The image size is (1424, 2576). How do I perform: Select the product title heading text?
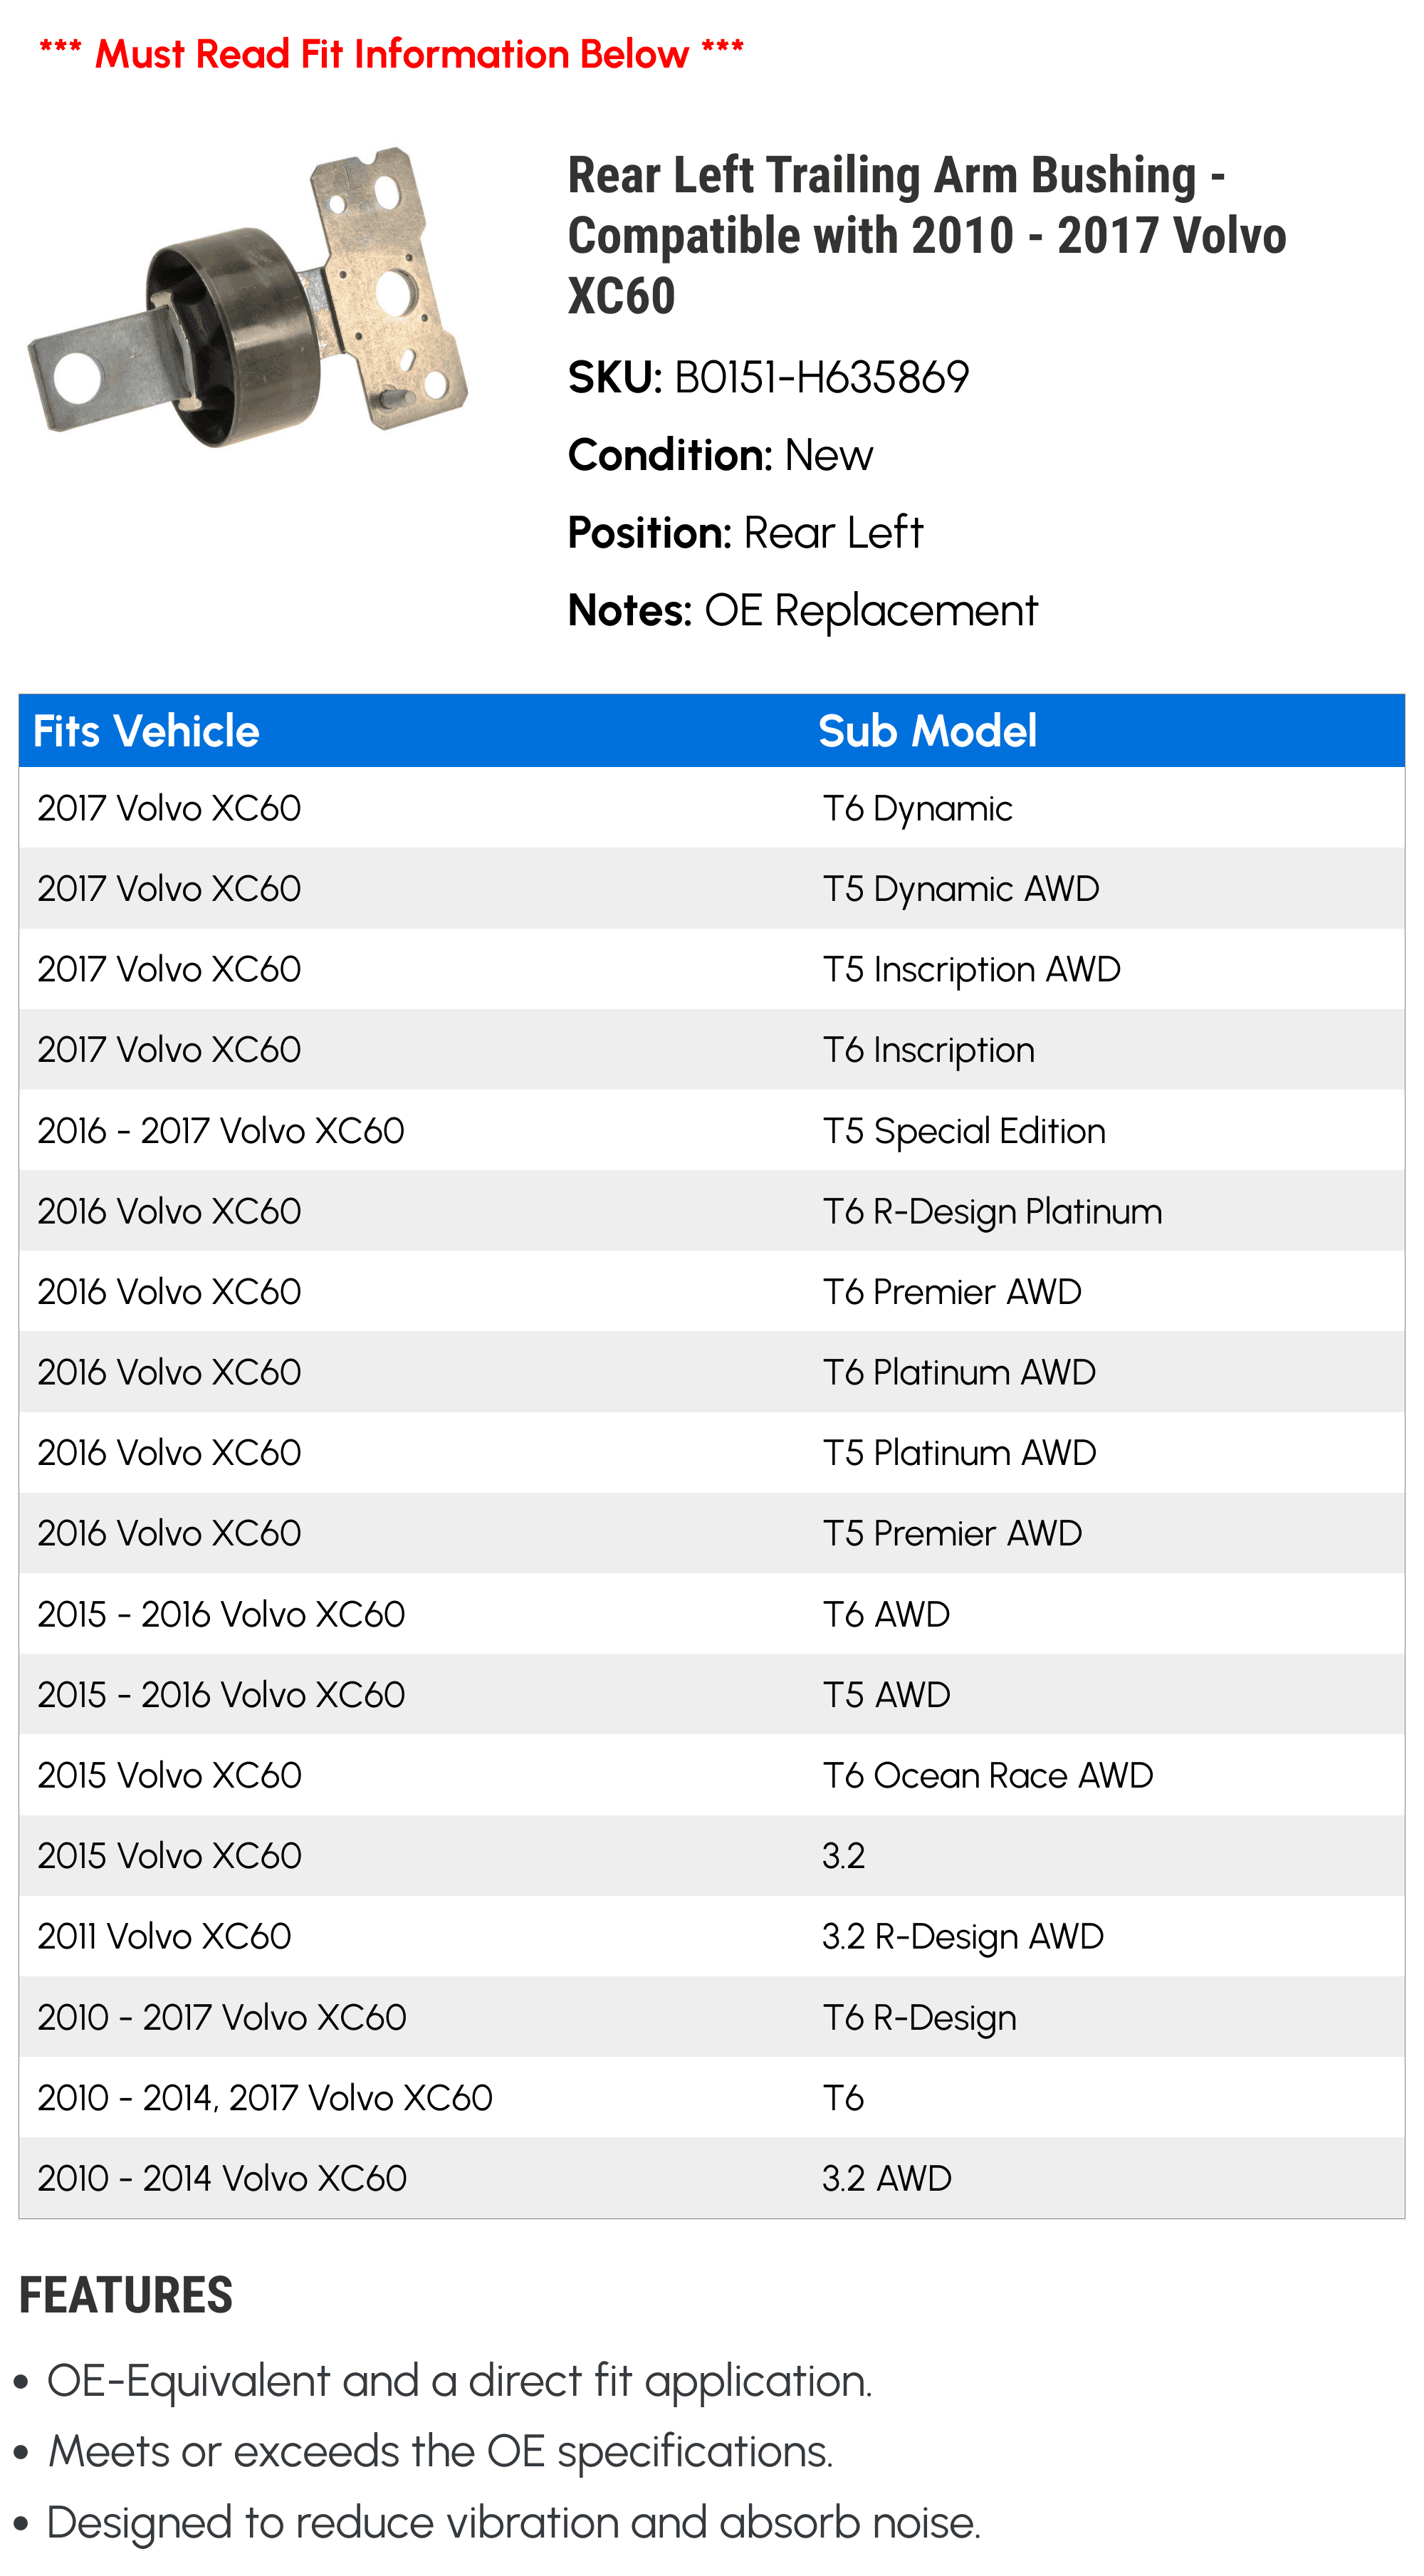pos(927,235)
